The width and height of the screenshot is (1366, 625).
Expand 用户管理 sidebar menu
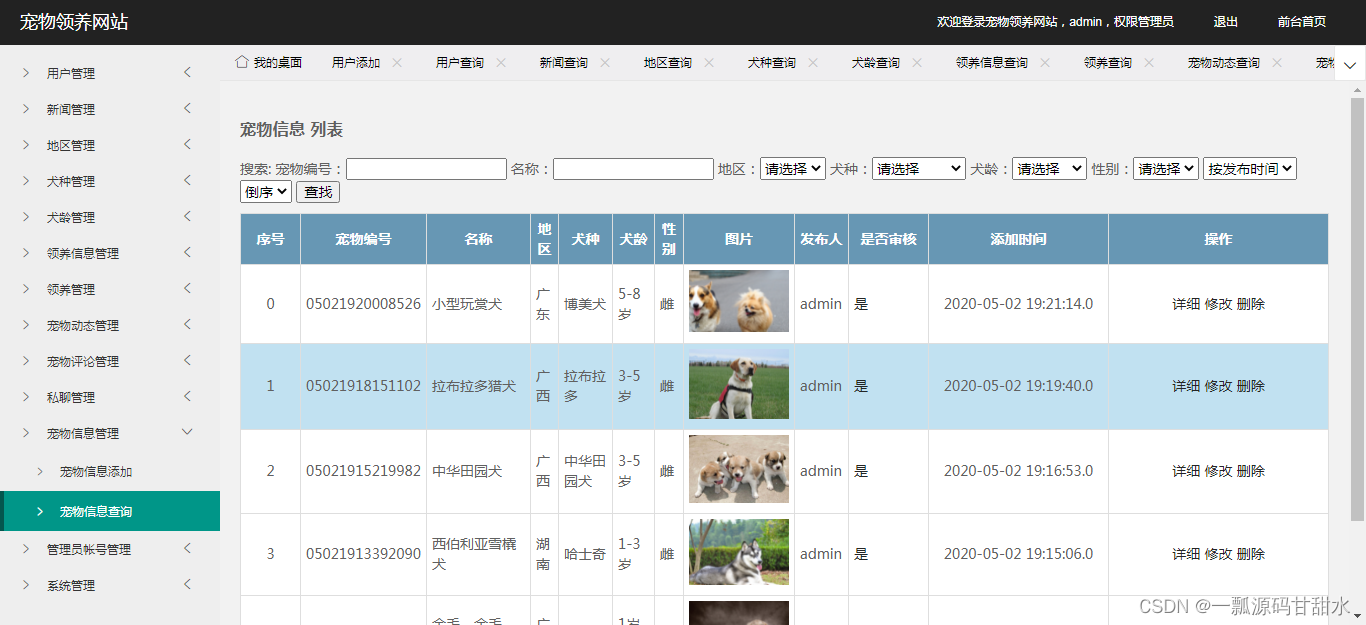(110, 73)
